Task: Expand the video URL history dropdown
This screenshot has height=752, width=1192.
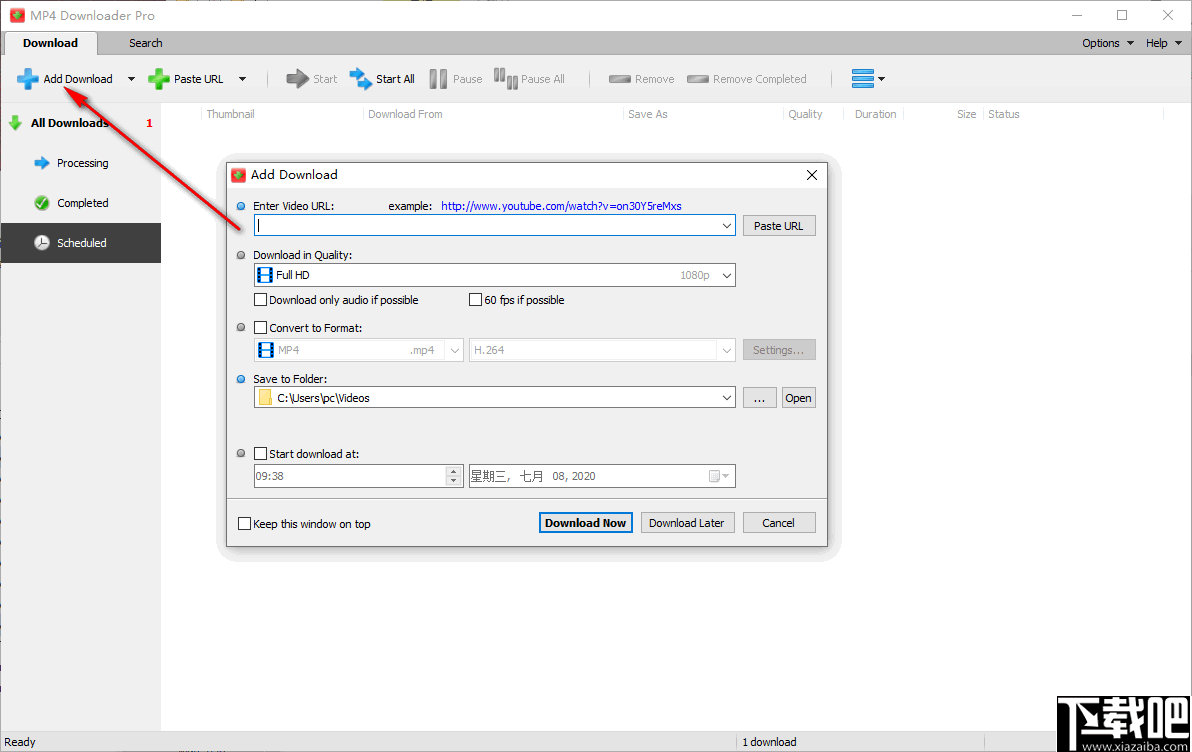Action: point(727,225)
